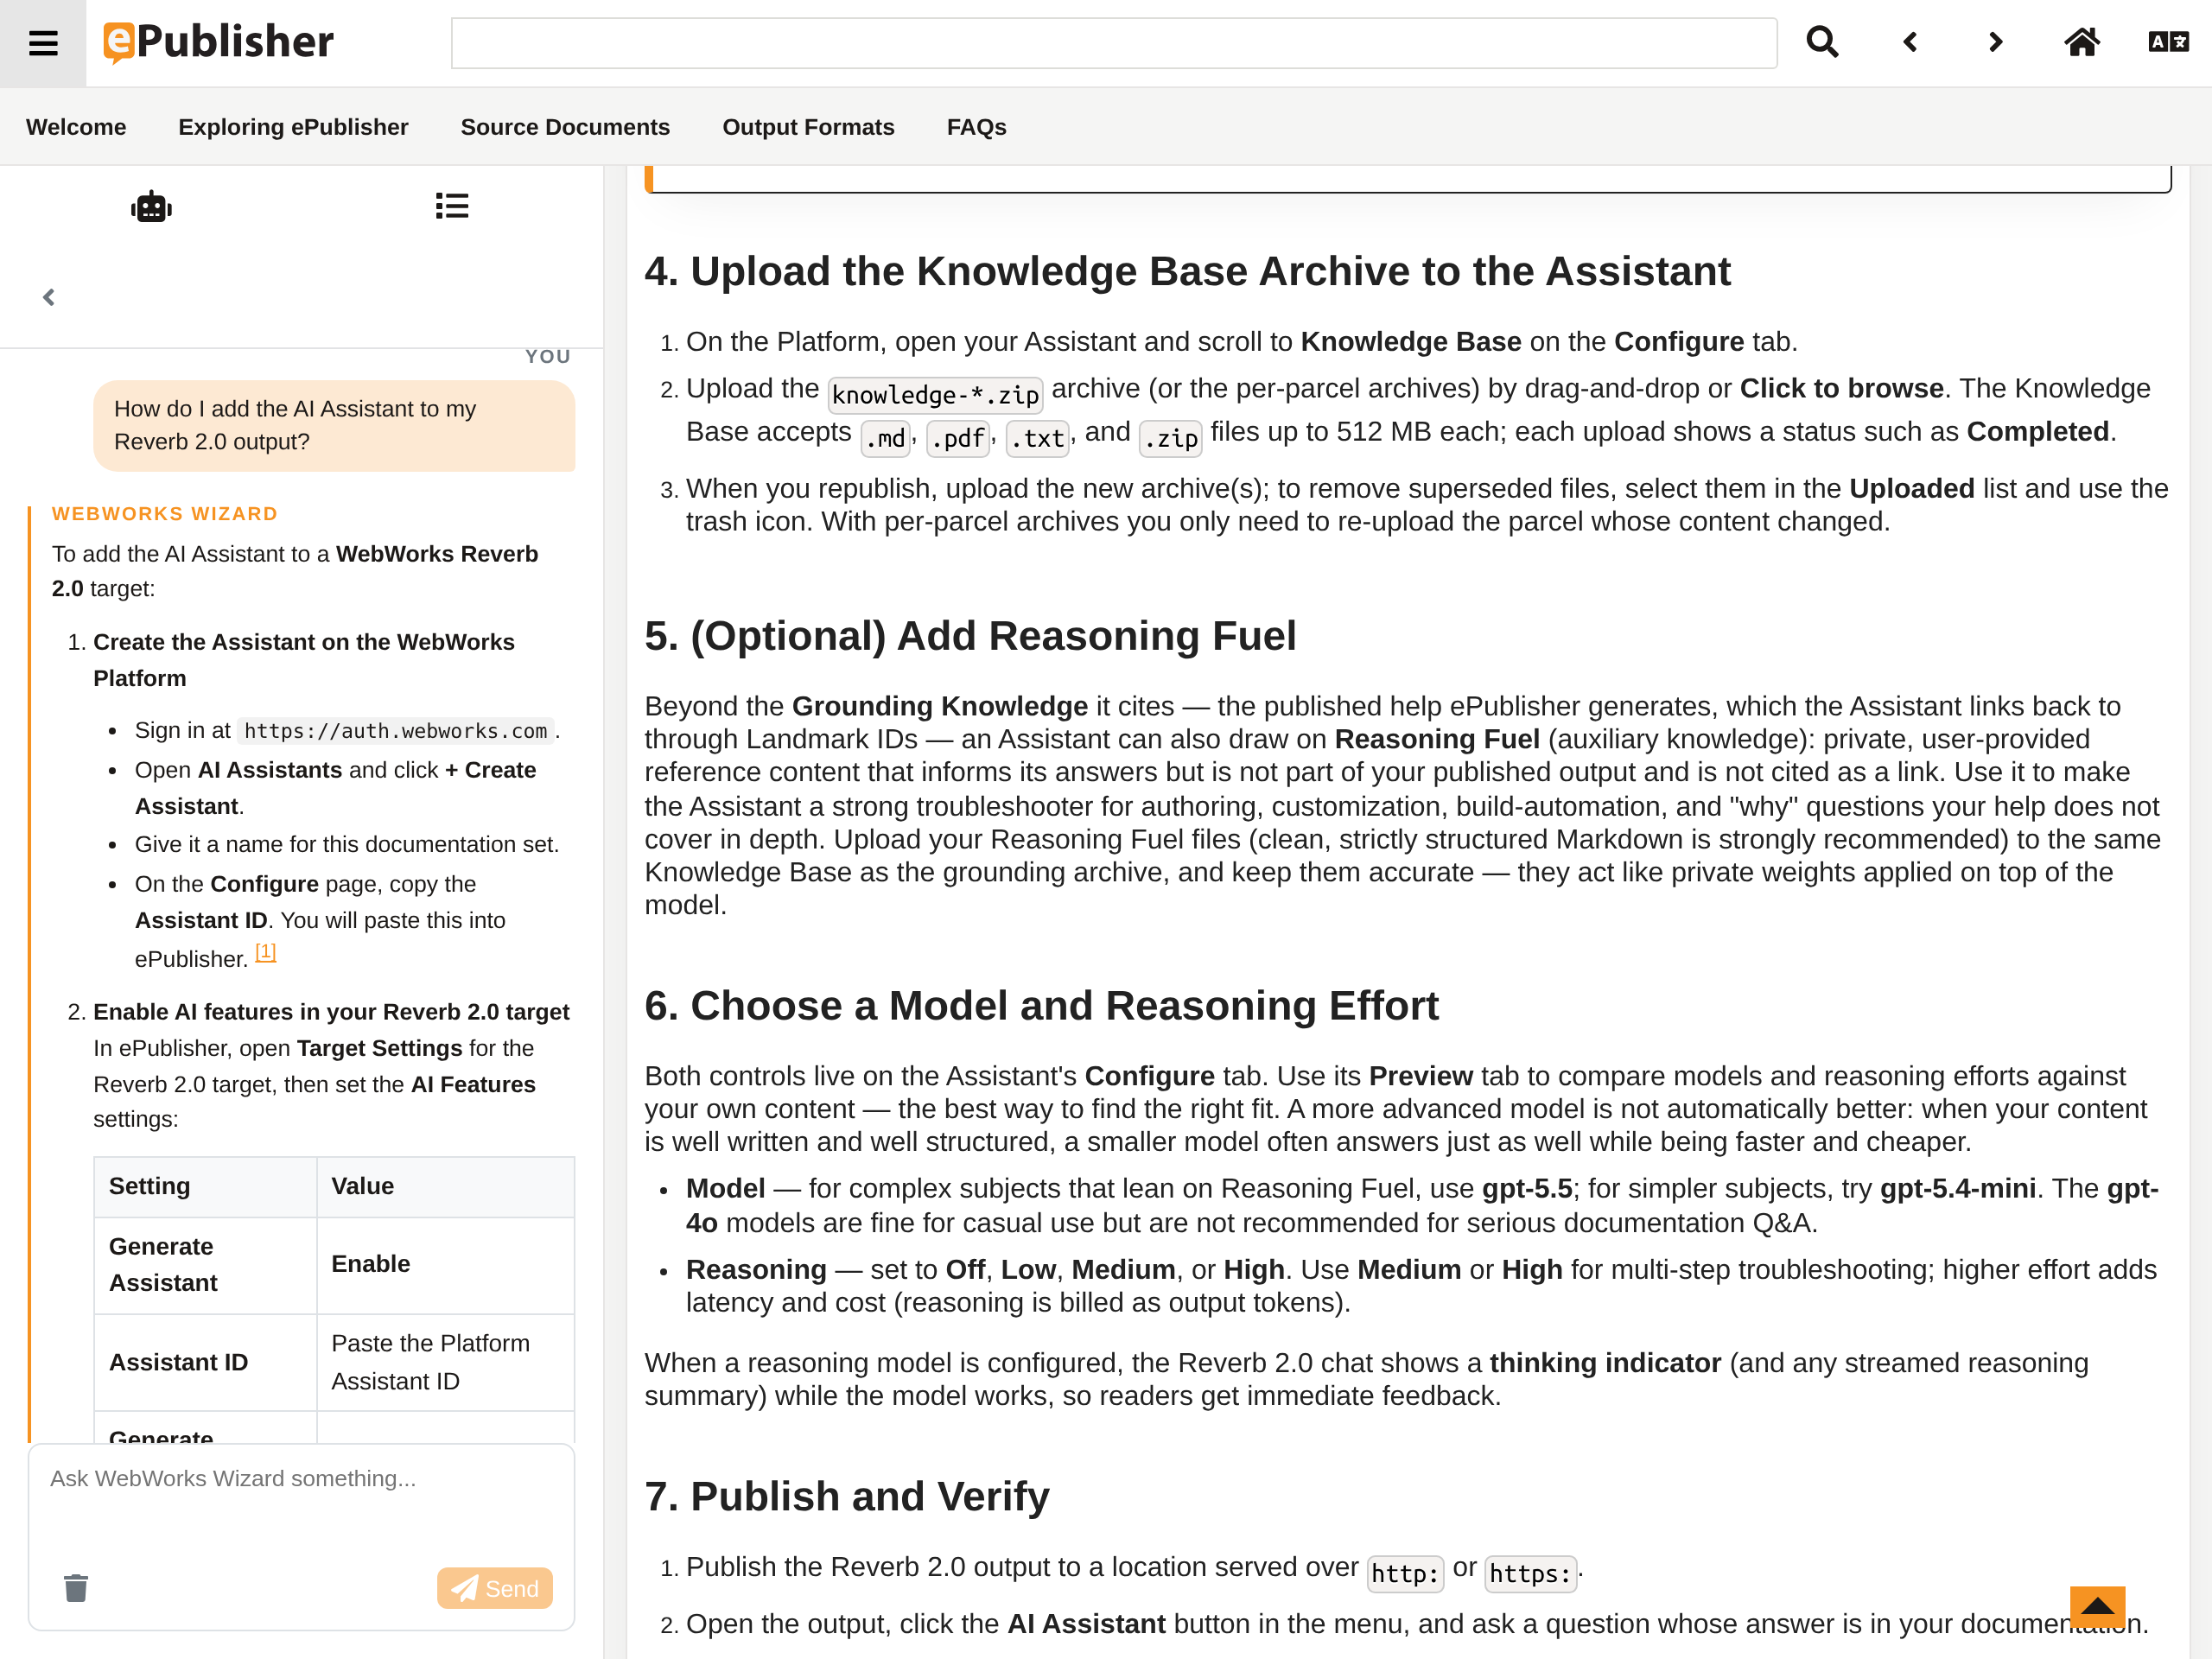The height and width of the screenshot is (1659, 2212).
Task: Click the .zip file type code
Action: pyautogui.click(x=1170, y=439)
